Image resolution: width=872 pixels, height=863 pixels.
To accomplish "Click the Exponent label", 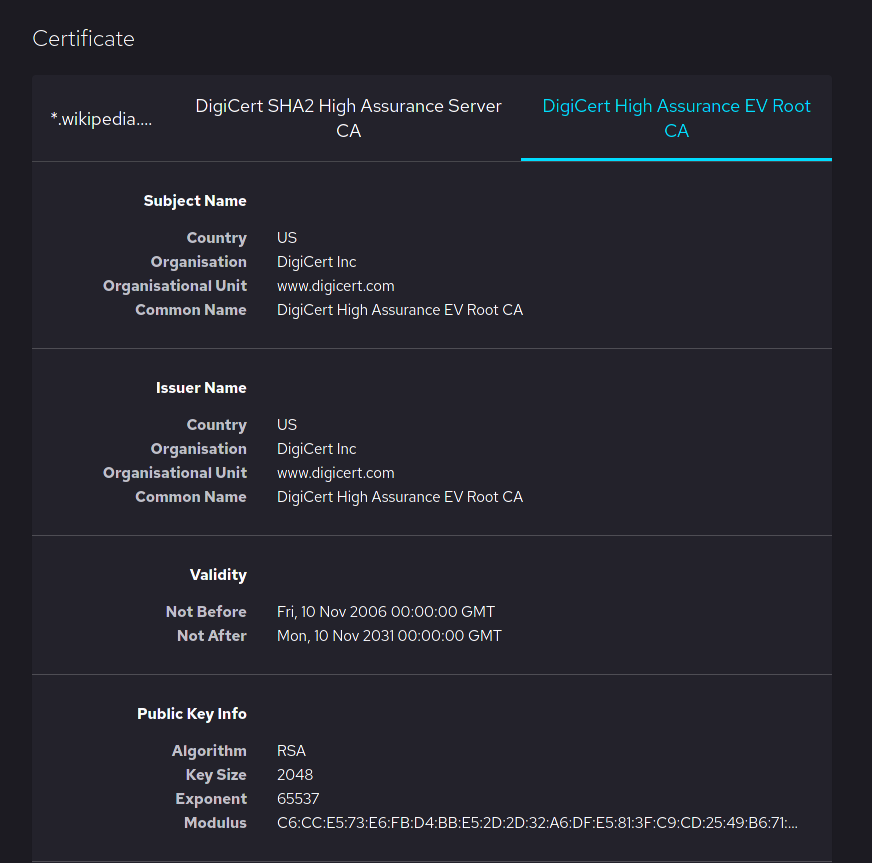I will [211, 798].
